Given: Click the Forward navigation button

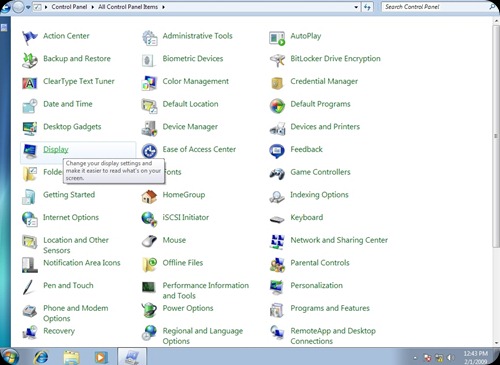Looking at the screenshot, I should click(x=19, y=7).
